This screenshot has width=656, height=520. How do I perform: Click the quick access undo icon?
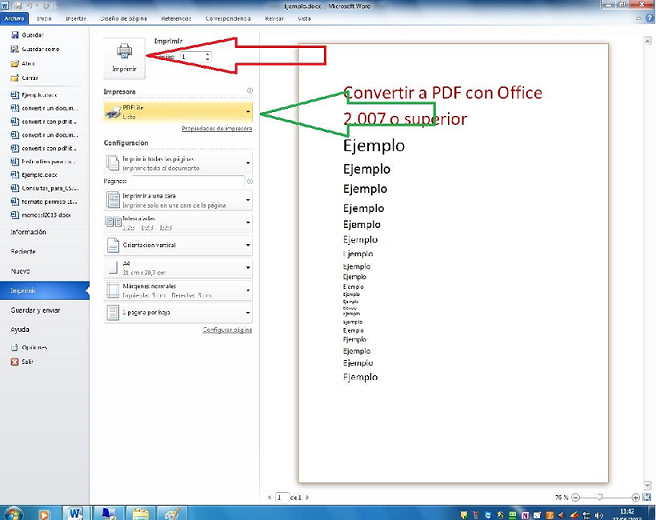click(30, 6)
